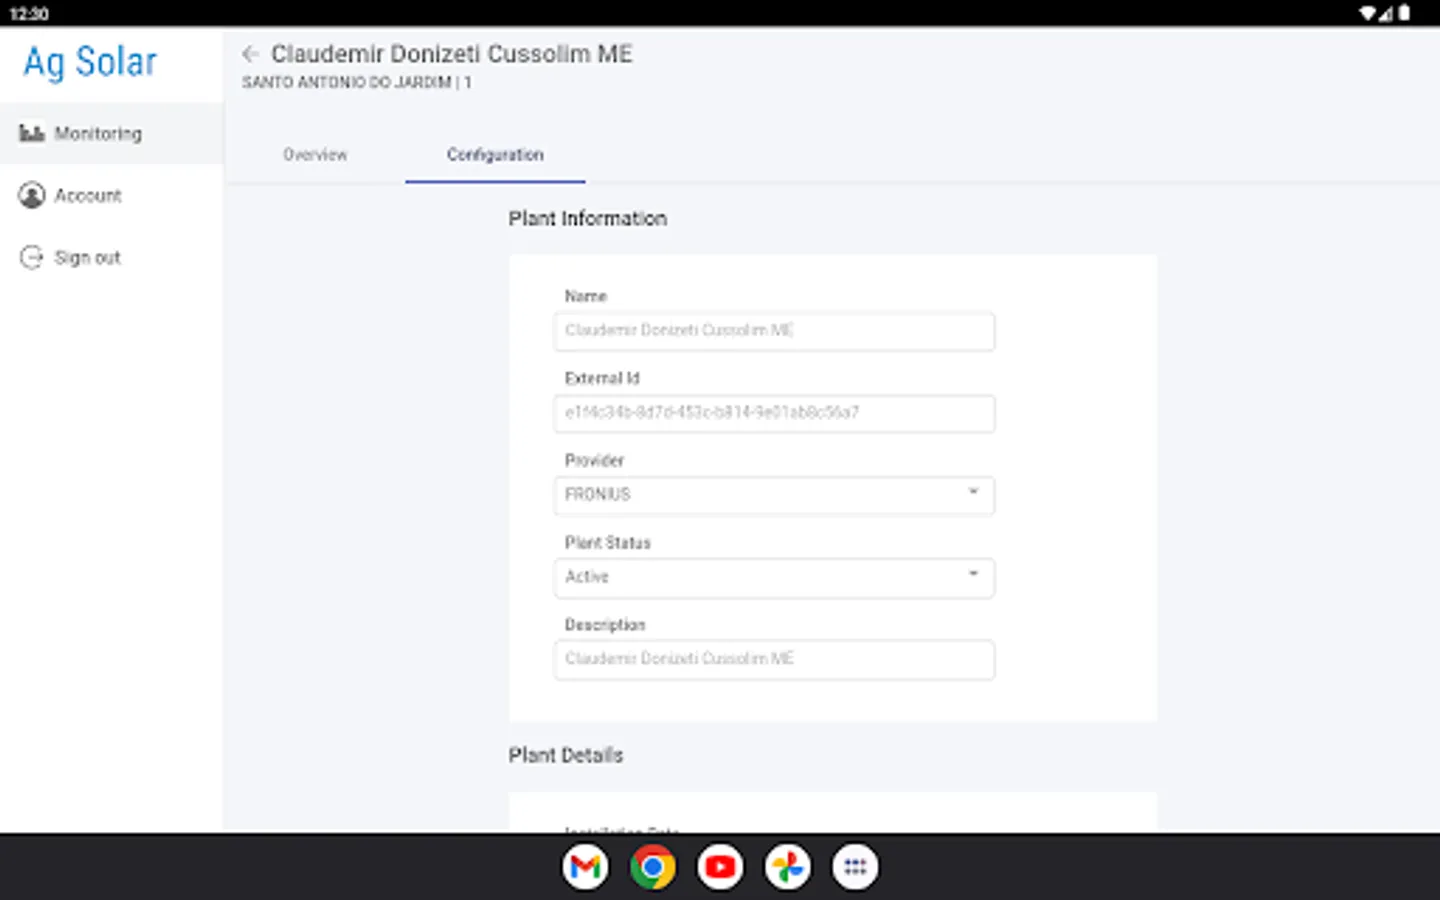Focus the Name input field

773,331
